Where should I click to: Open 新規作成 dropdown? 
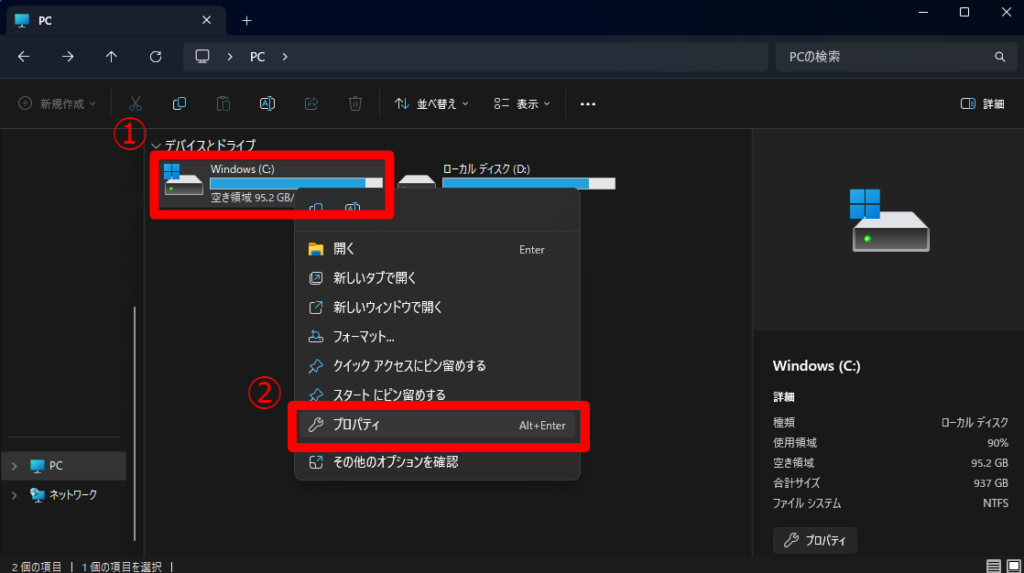(57, 104)
